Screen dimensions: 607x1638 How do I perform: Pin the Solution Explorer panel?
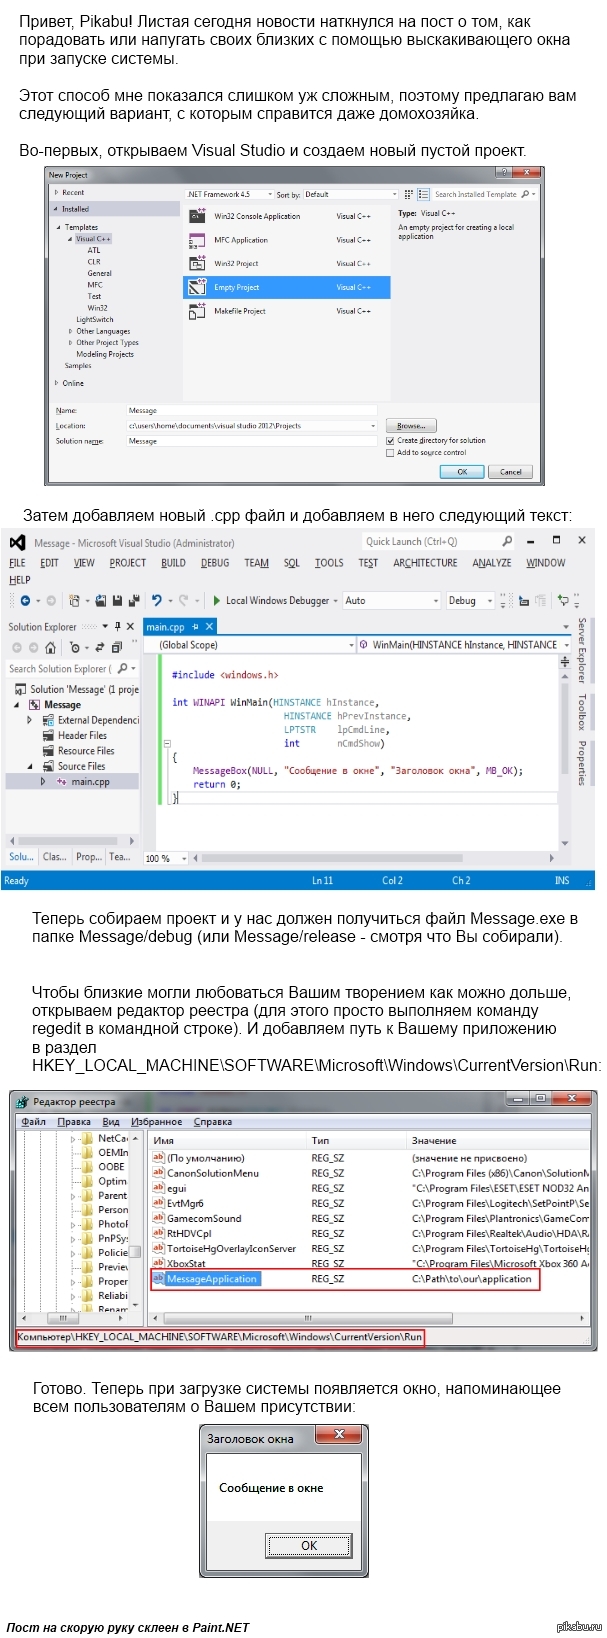pos(118,627)
